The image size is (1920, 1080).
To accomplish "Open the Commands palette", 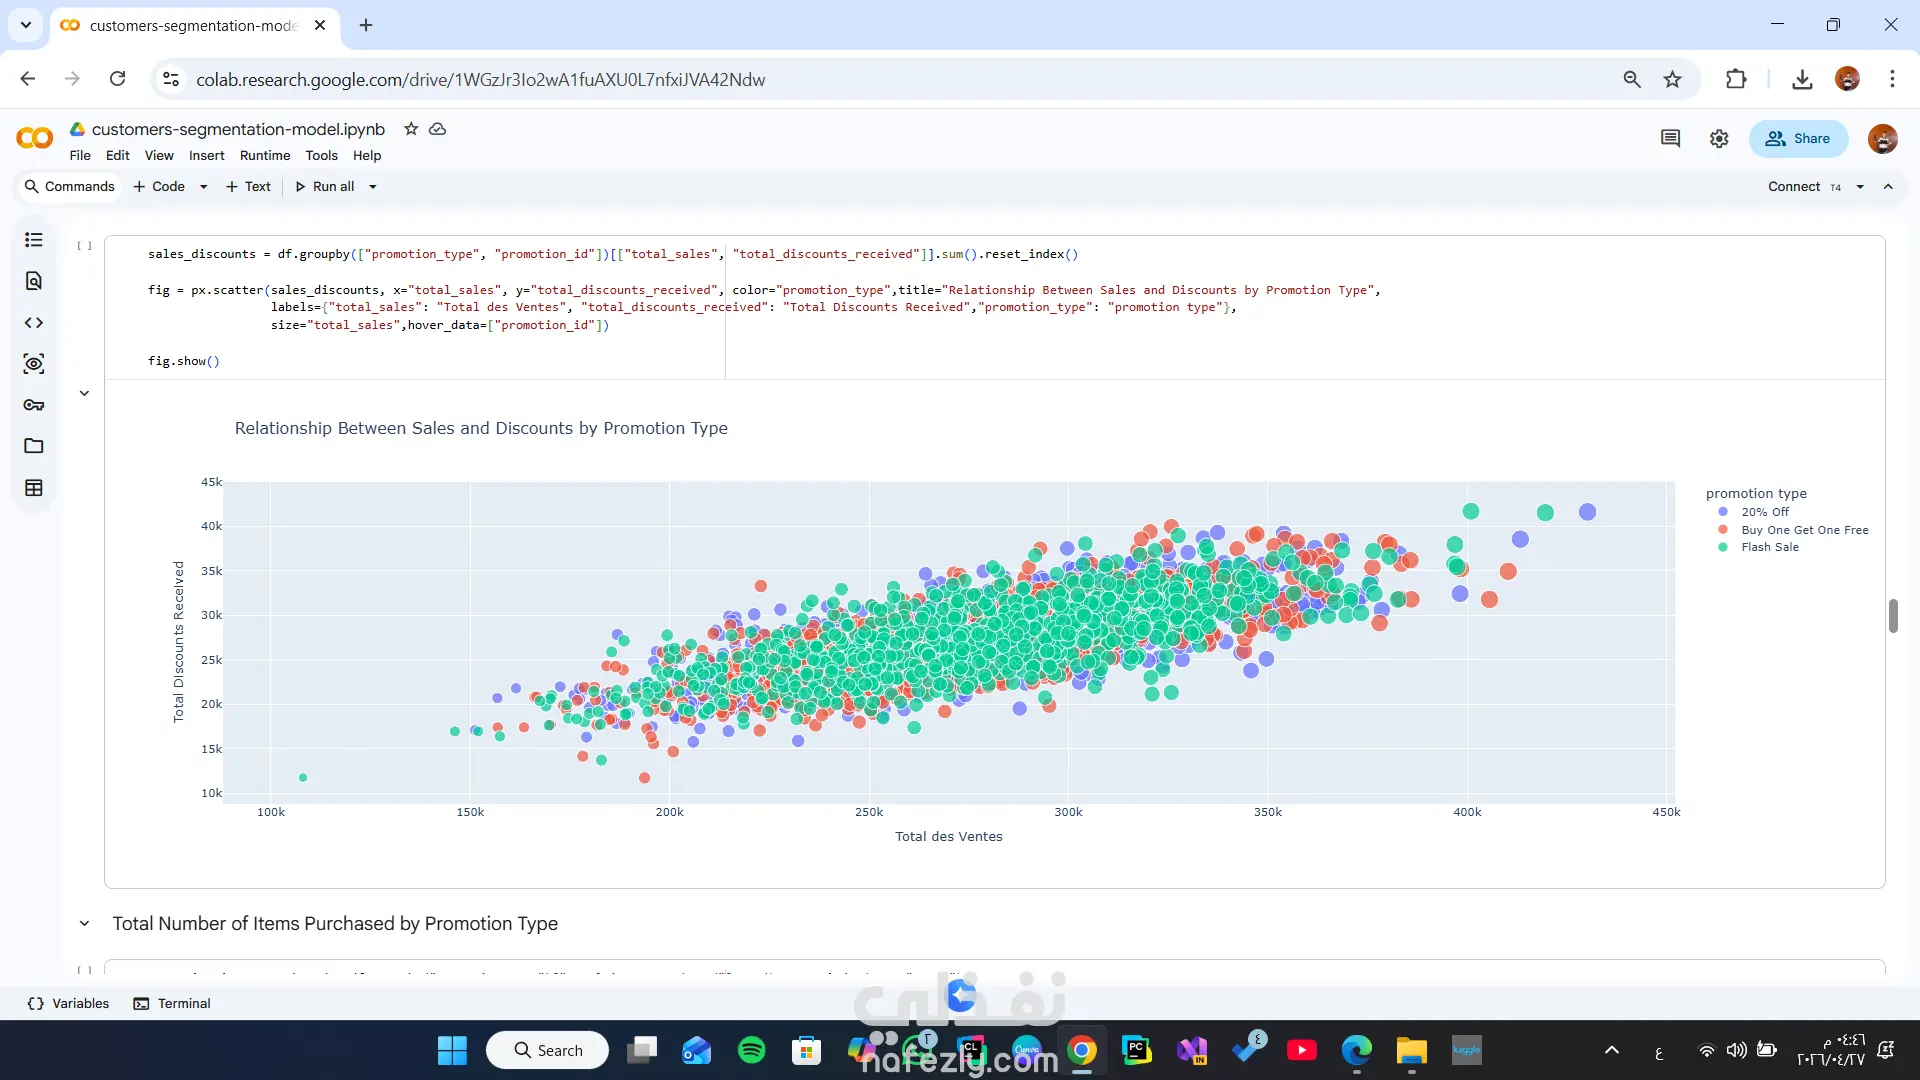I will (70, 187).
